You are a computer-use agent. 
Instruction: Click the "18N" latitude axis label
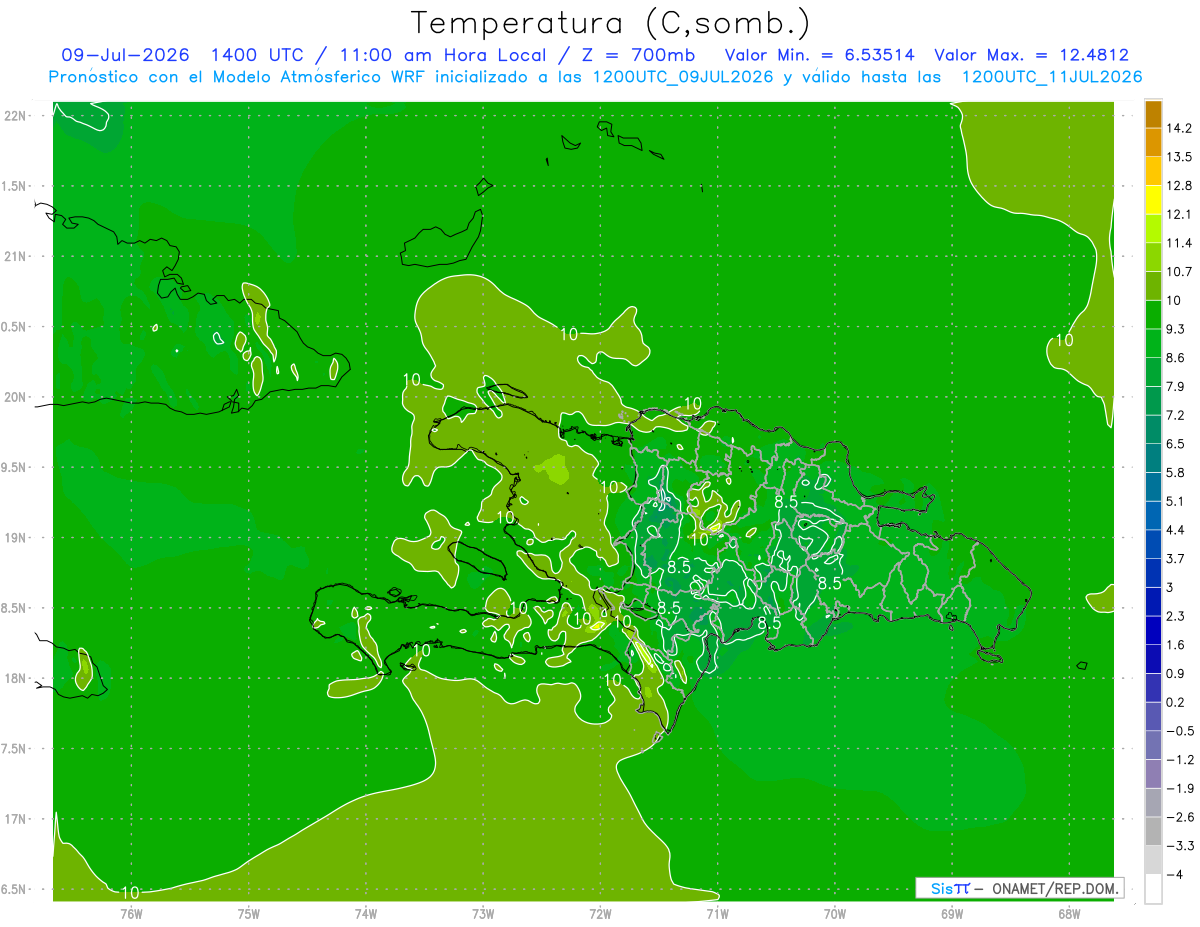(14, 679)
